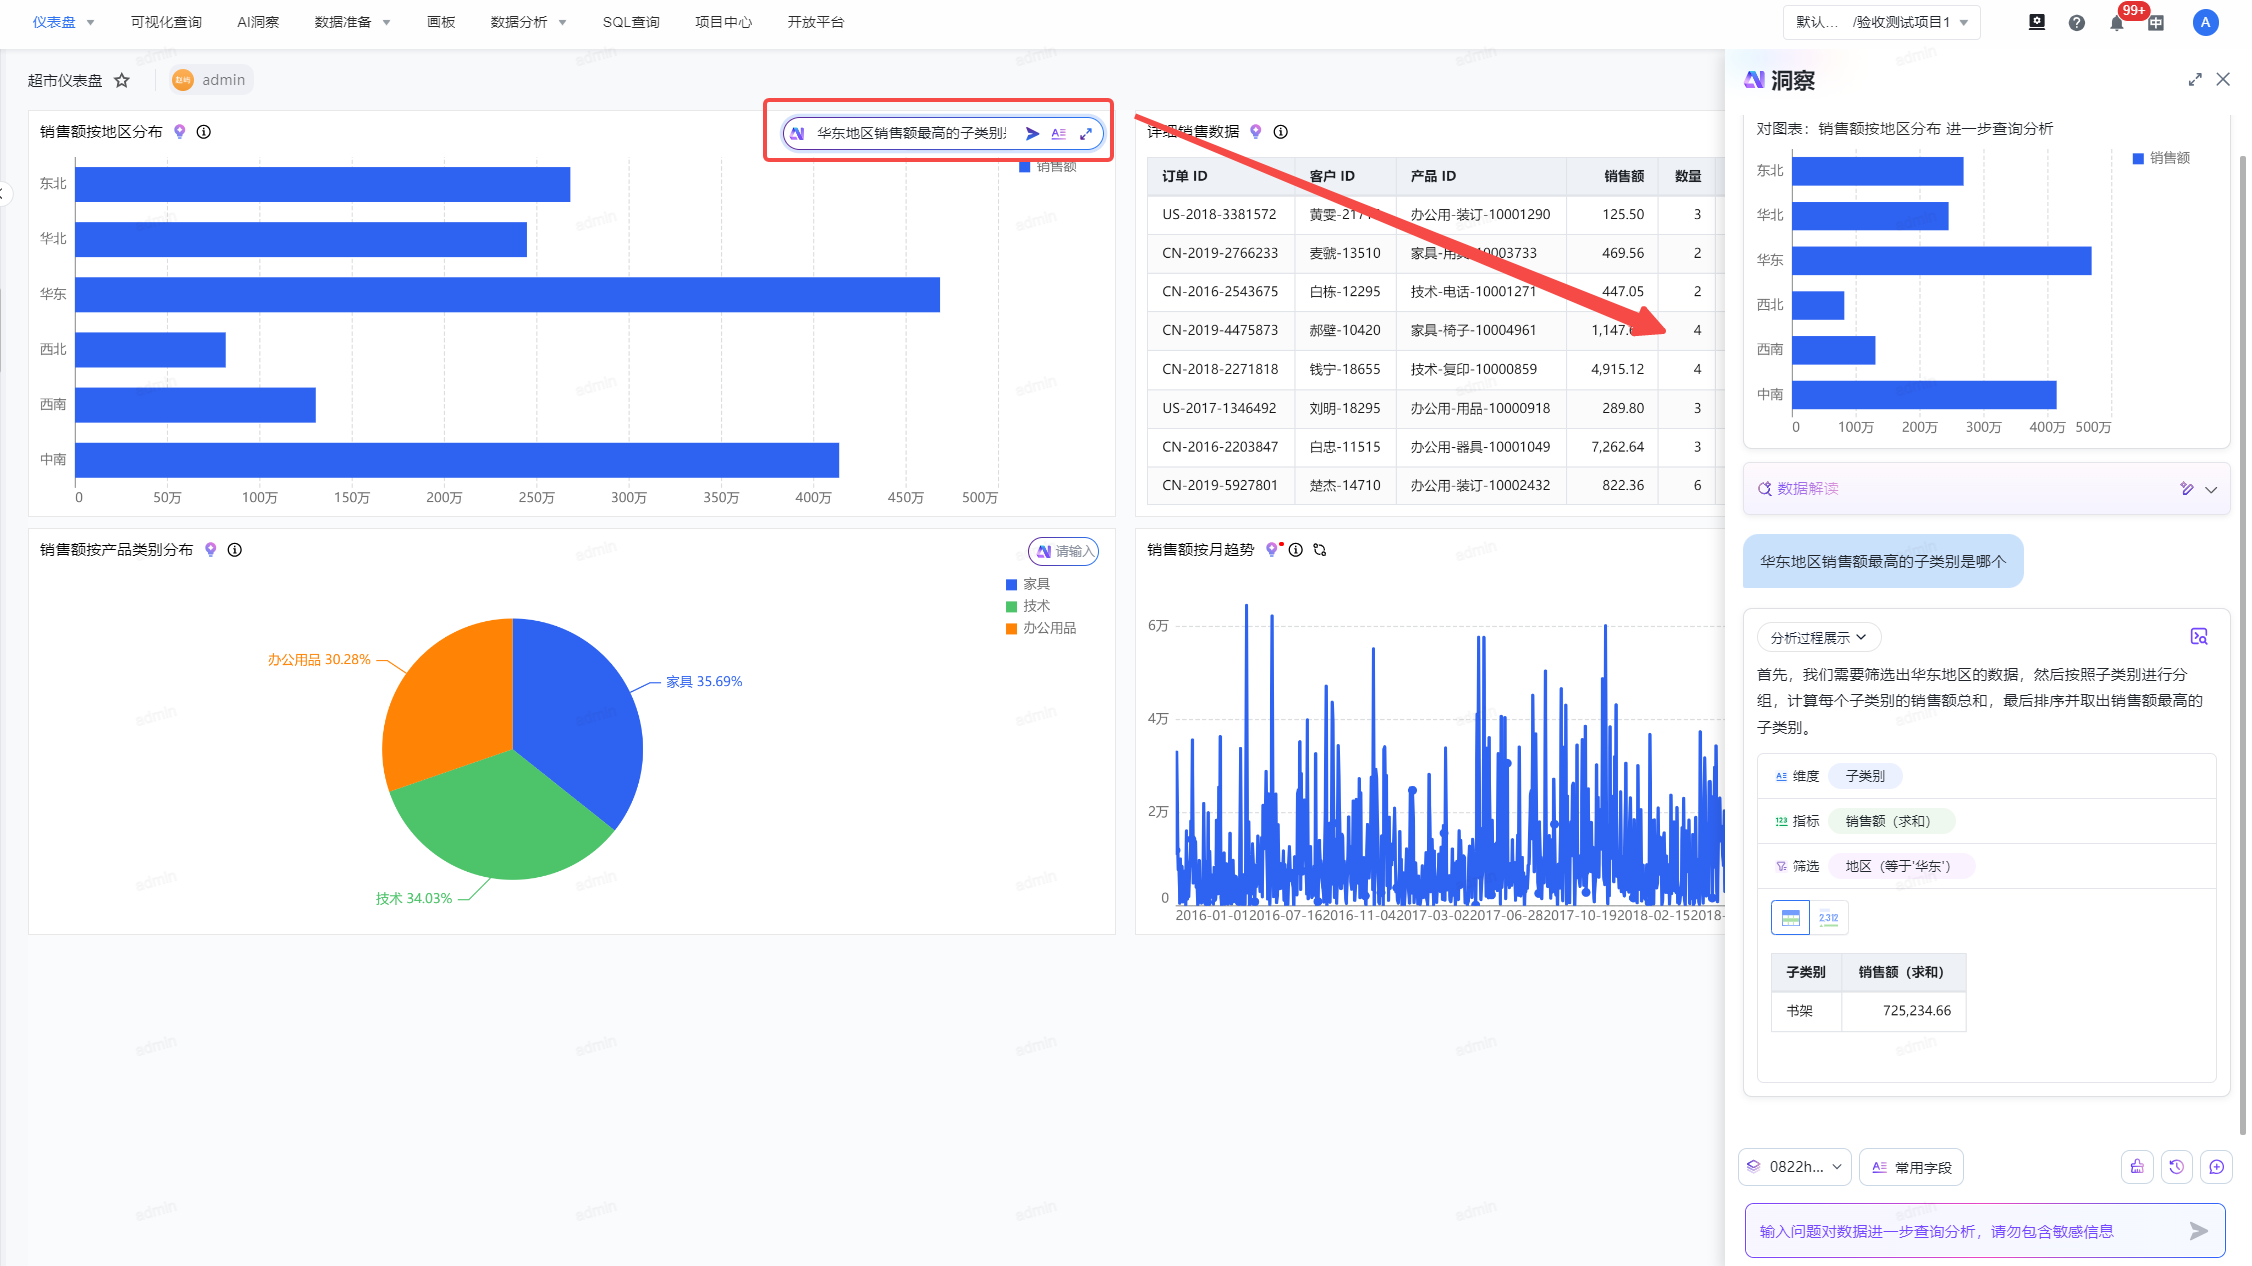The height and width of the screenshot is (1266, 2252).
Task: Click the 子类别 dimension tag
Action: coord(1865,776)
